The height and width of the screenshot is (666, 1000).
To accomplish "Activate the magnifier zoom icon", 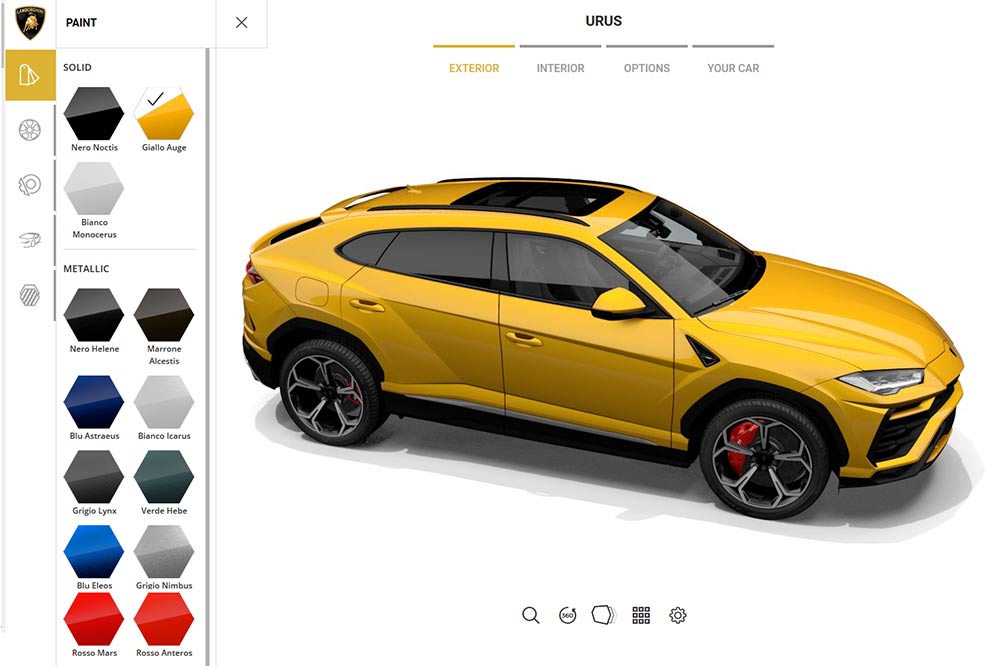I will coord(531,615).
